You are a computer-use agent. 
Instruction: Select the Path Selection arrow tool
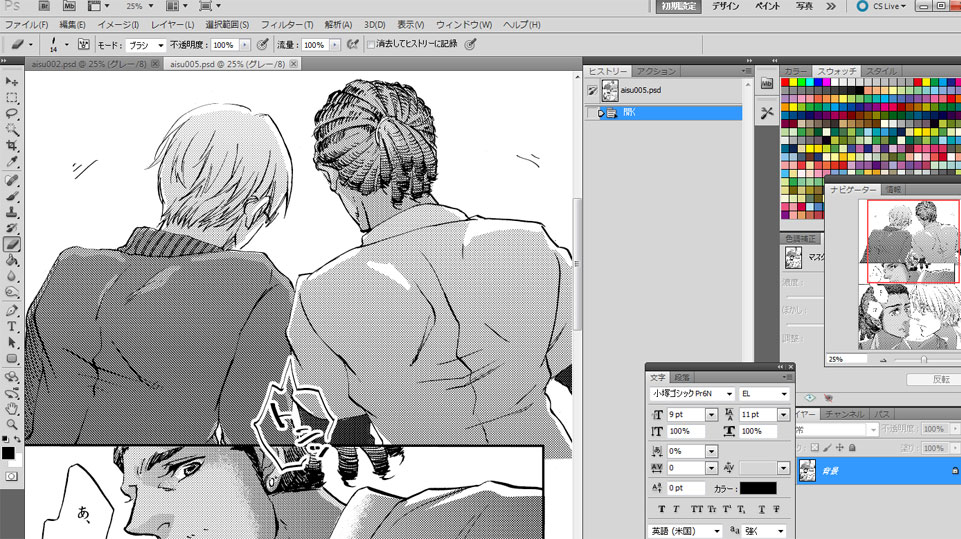tap(12, 342)
